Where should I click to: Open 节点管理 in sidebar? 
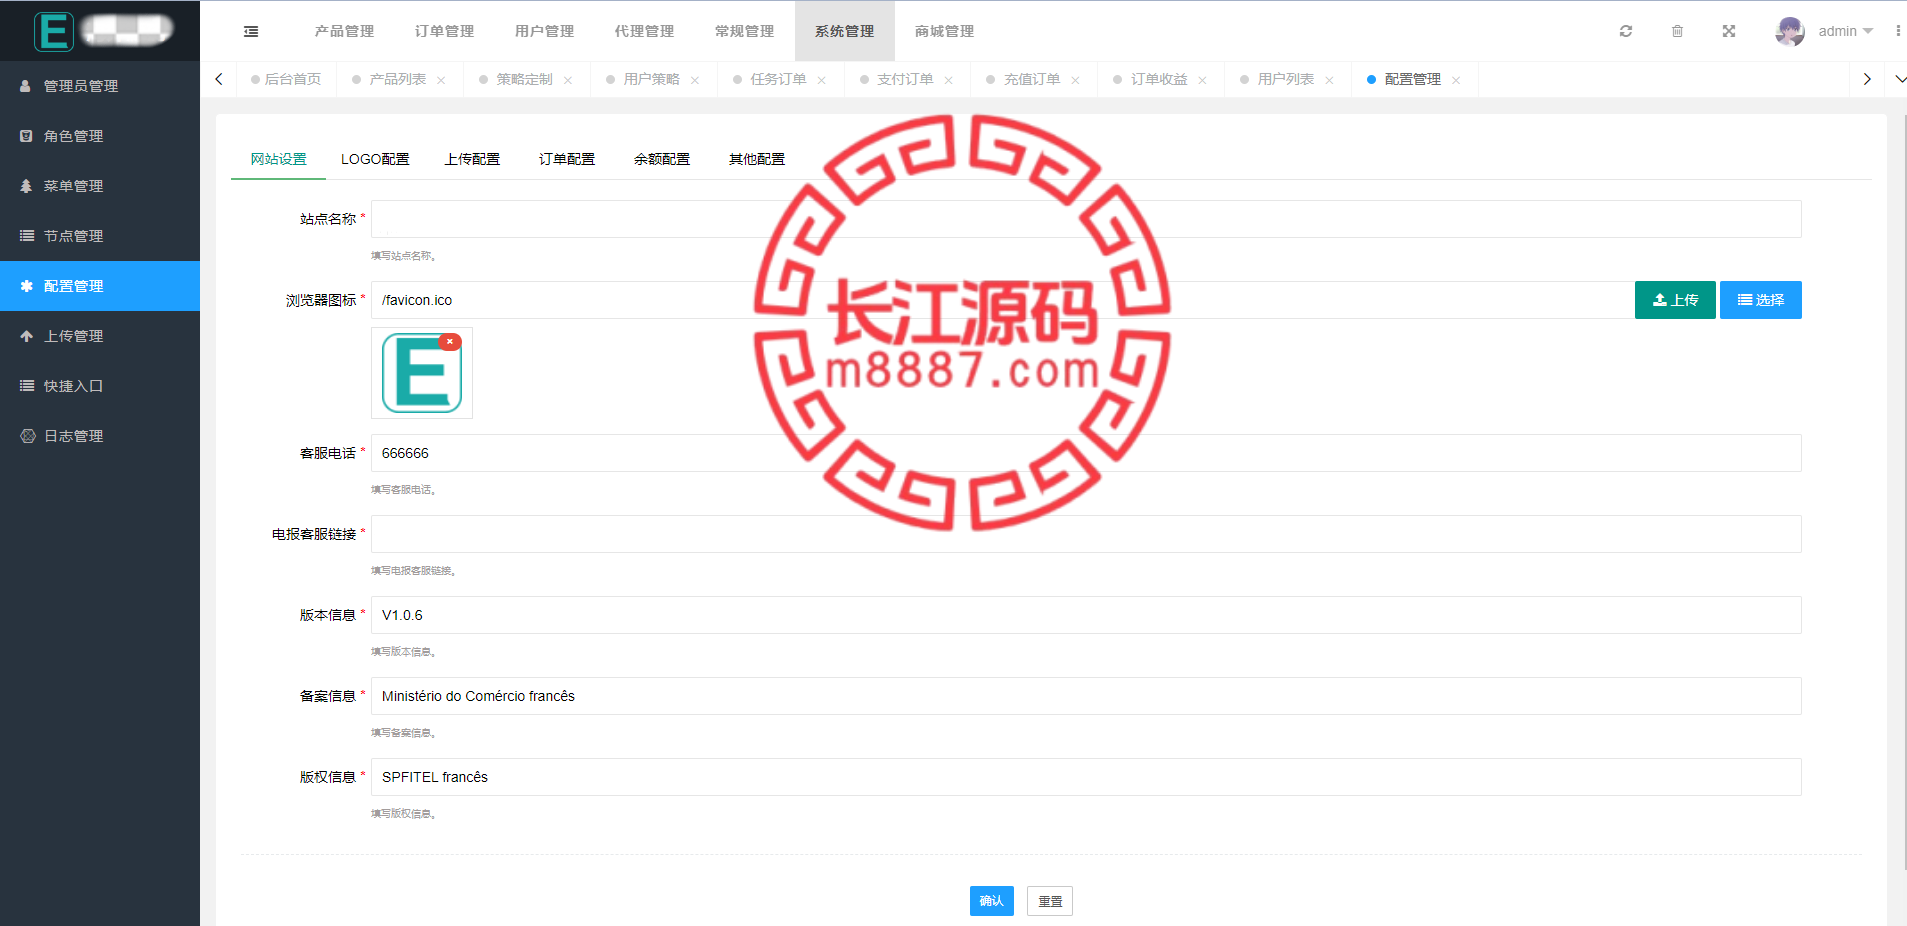click(x=100, y=236)
